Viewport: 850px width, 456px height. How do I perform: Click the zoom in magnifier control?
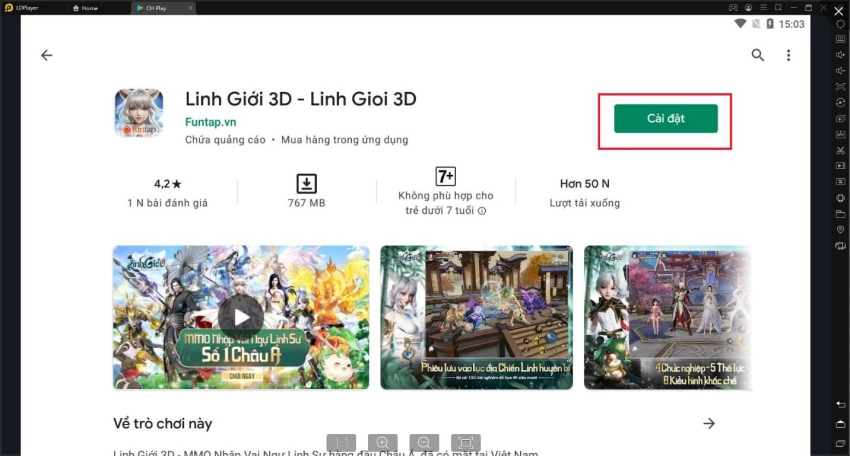coord(383,442)
